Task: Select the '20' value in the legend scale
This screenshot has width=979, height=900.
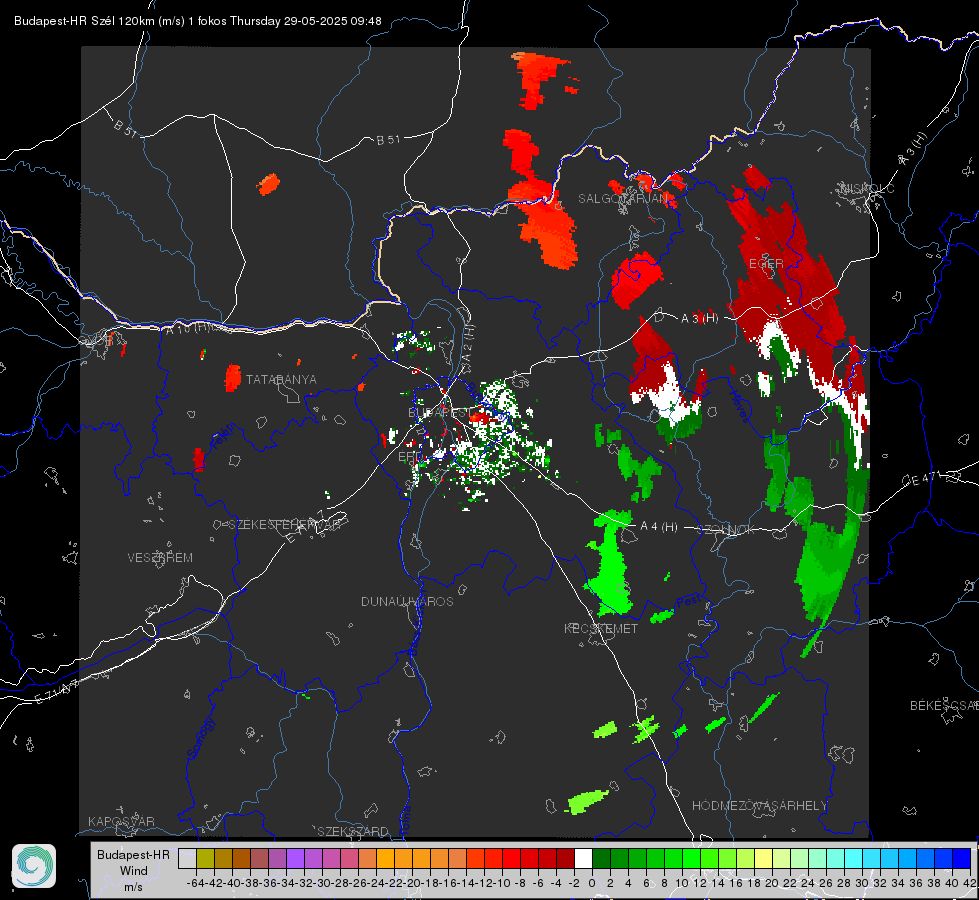Action: click(x=772, y=883)
